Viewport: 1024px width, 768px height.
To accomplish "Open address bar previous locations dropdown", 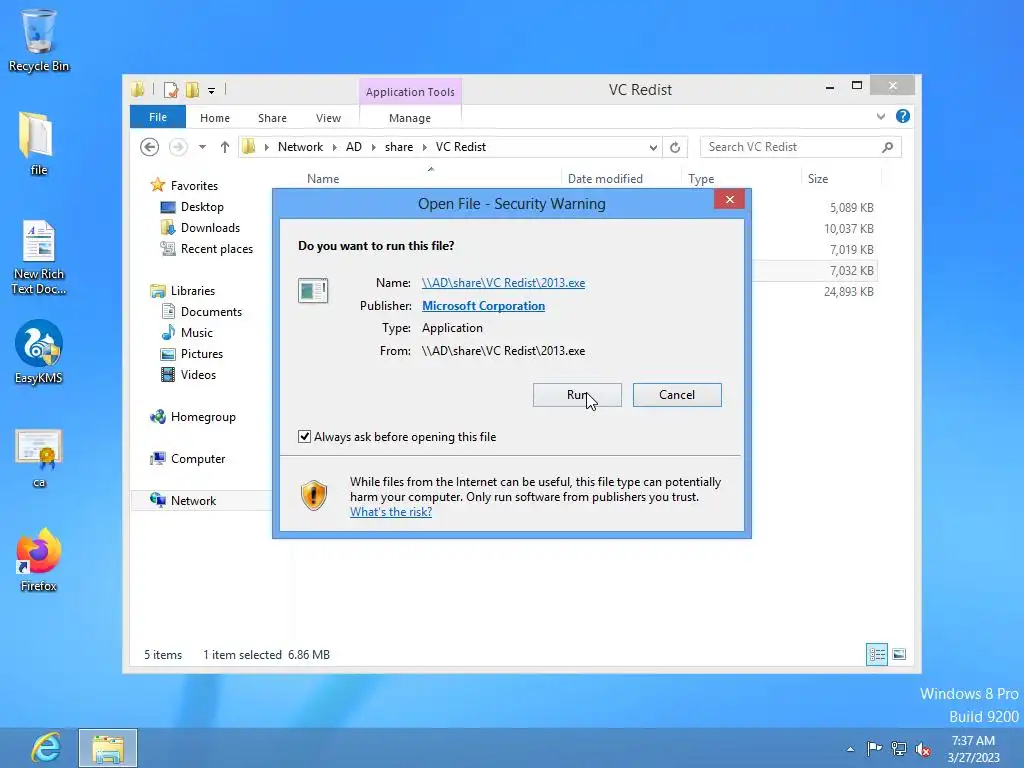I will (x=653, y=148).
